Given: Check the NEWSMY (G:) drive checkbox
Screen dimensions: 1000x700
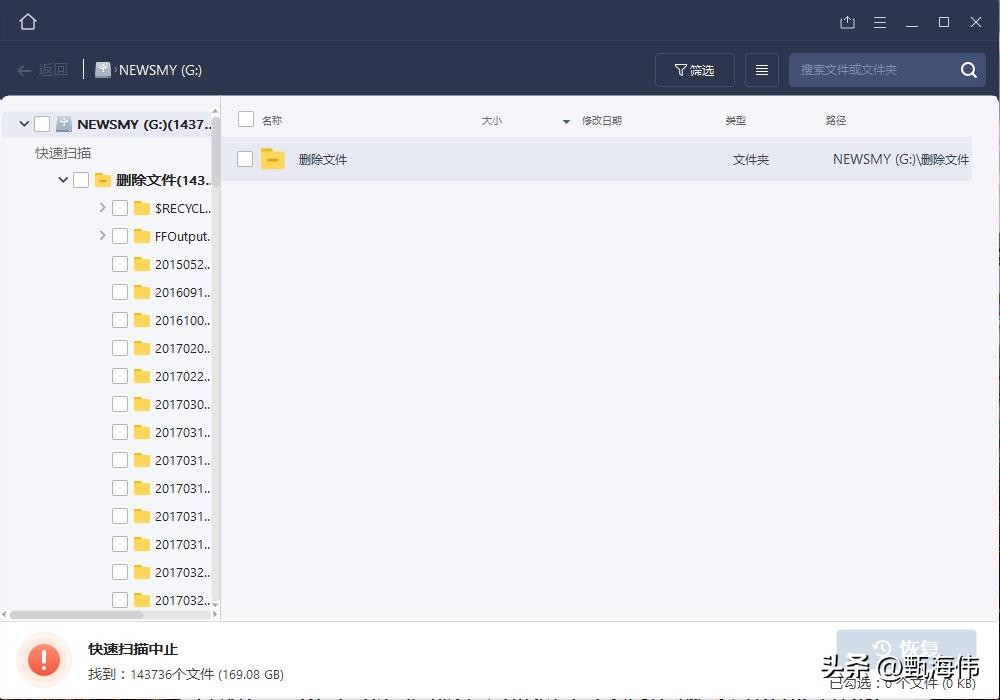Looking at the screenshot, I should tap(41, 124).
